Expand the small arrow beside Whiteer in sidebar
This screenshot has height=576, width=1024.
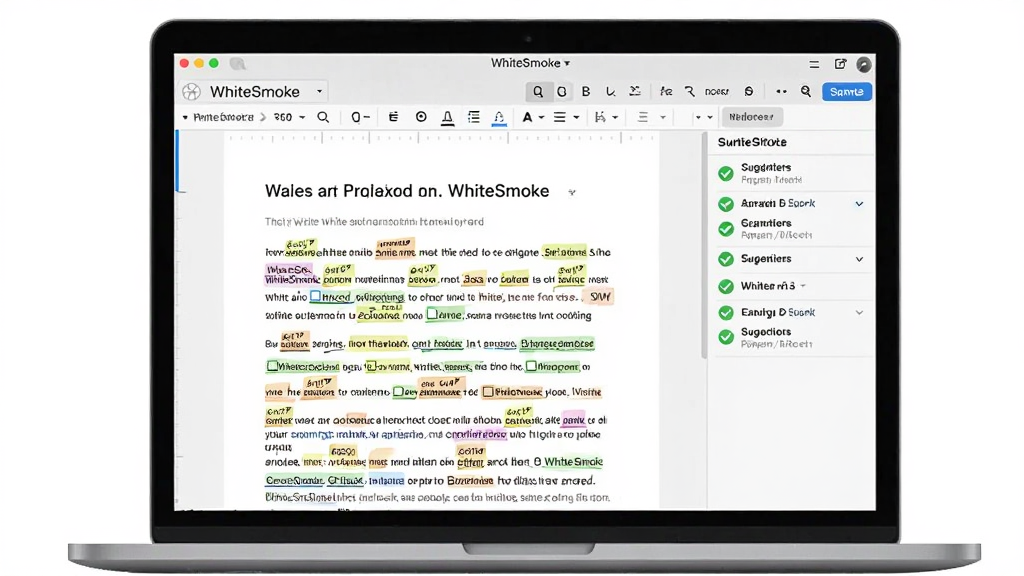[803, 286]
